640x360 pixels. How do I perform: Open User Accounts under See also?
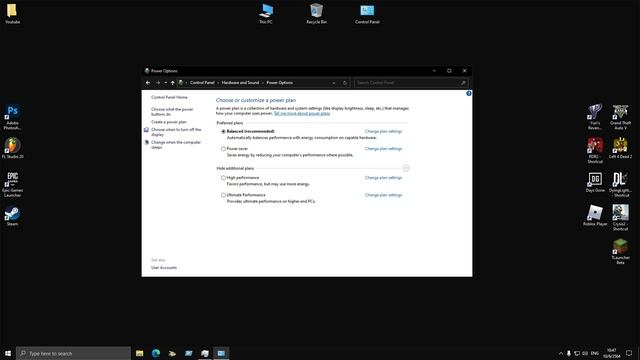coord(164,268)
